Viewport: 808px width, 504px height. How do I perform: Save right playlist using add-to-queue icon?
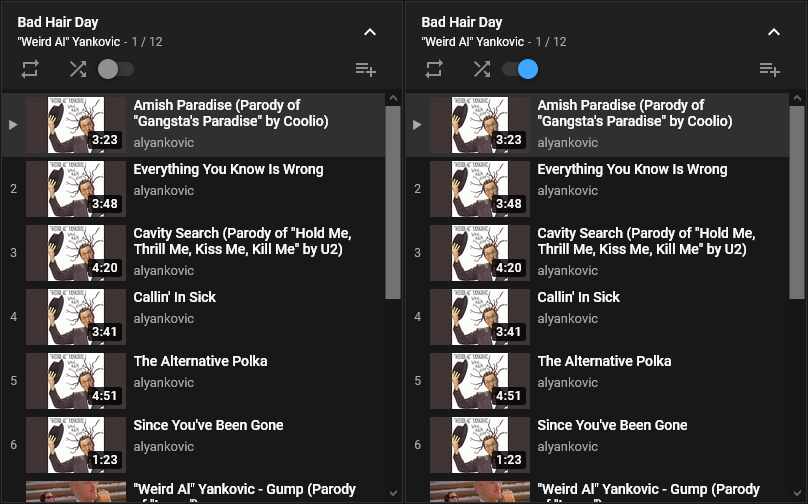pos(769,69)
